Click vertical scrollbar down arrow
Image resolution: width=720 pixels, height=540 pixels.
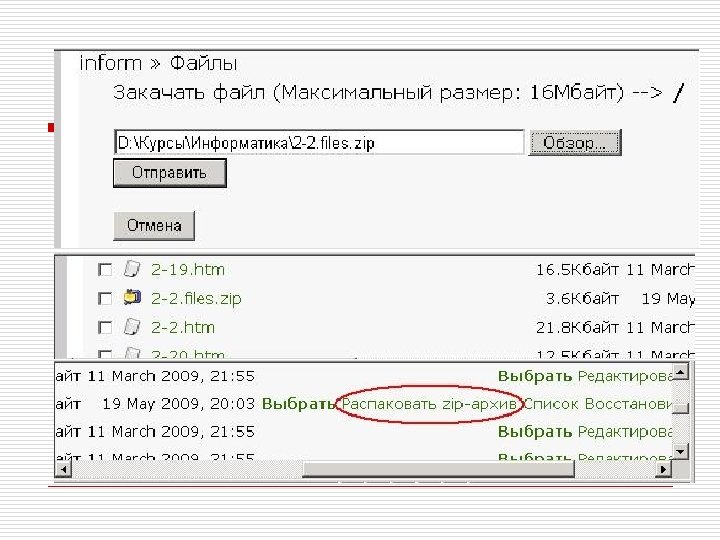pos(681,450)
